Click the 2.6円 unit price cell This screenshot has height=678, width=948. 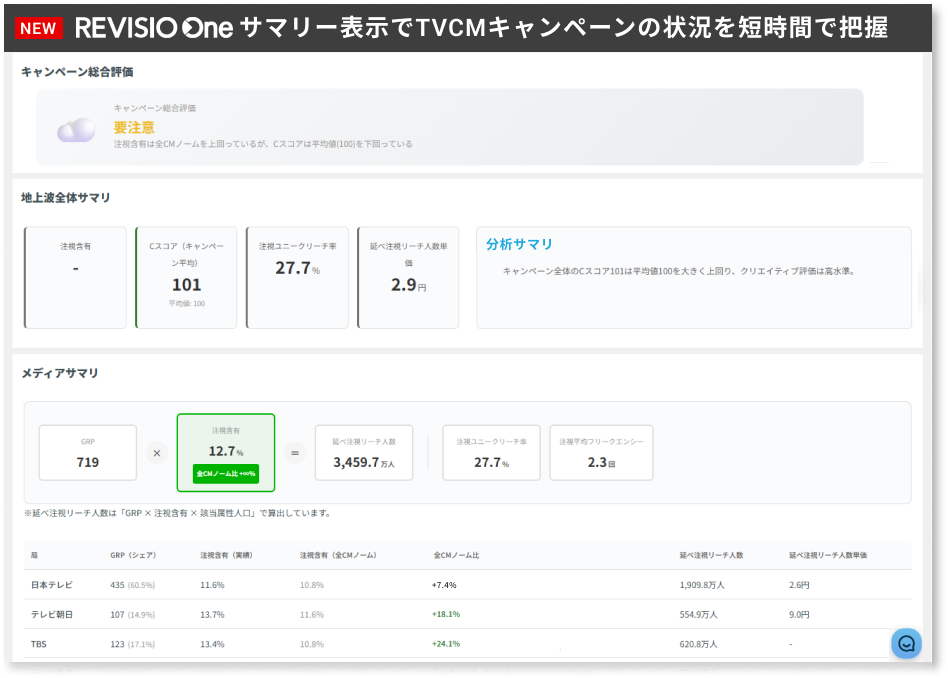(799, 585)
